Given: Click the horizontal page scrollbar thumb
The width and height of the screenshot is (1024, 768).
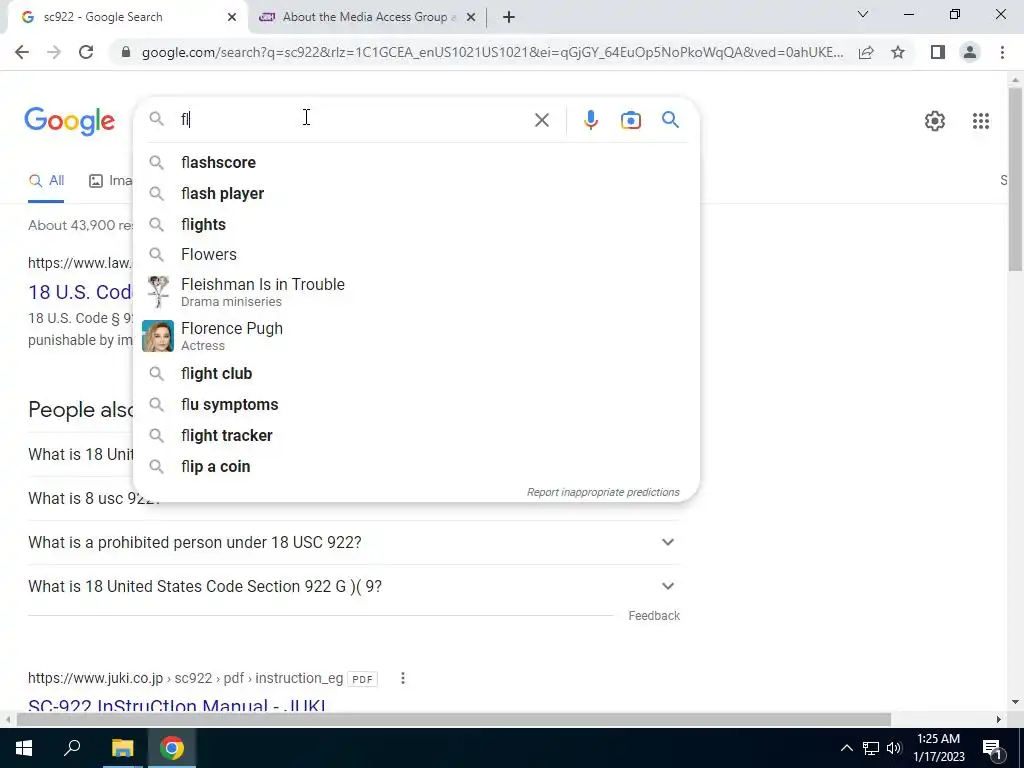Looking at the screenshot, I should click(453, 720).
